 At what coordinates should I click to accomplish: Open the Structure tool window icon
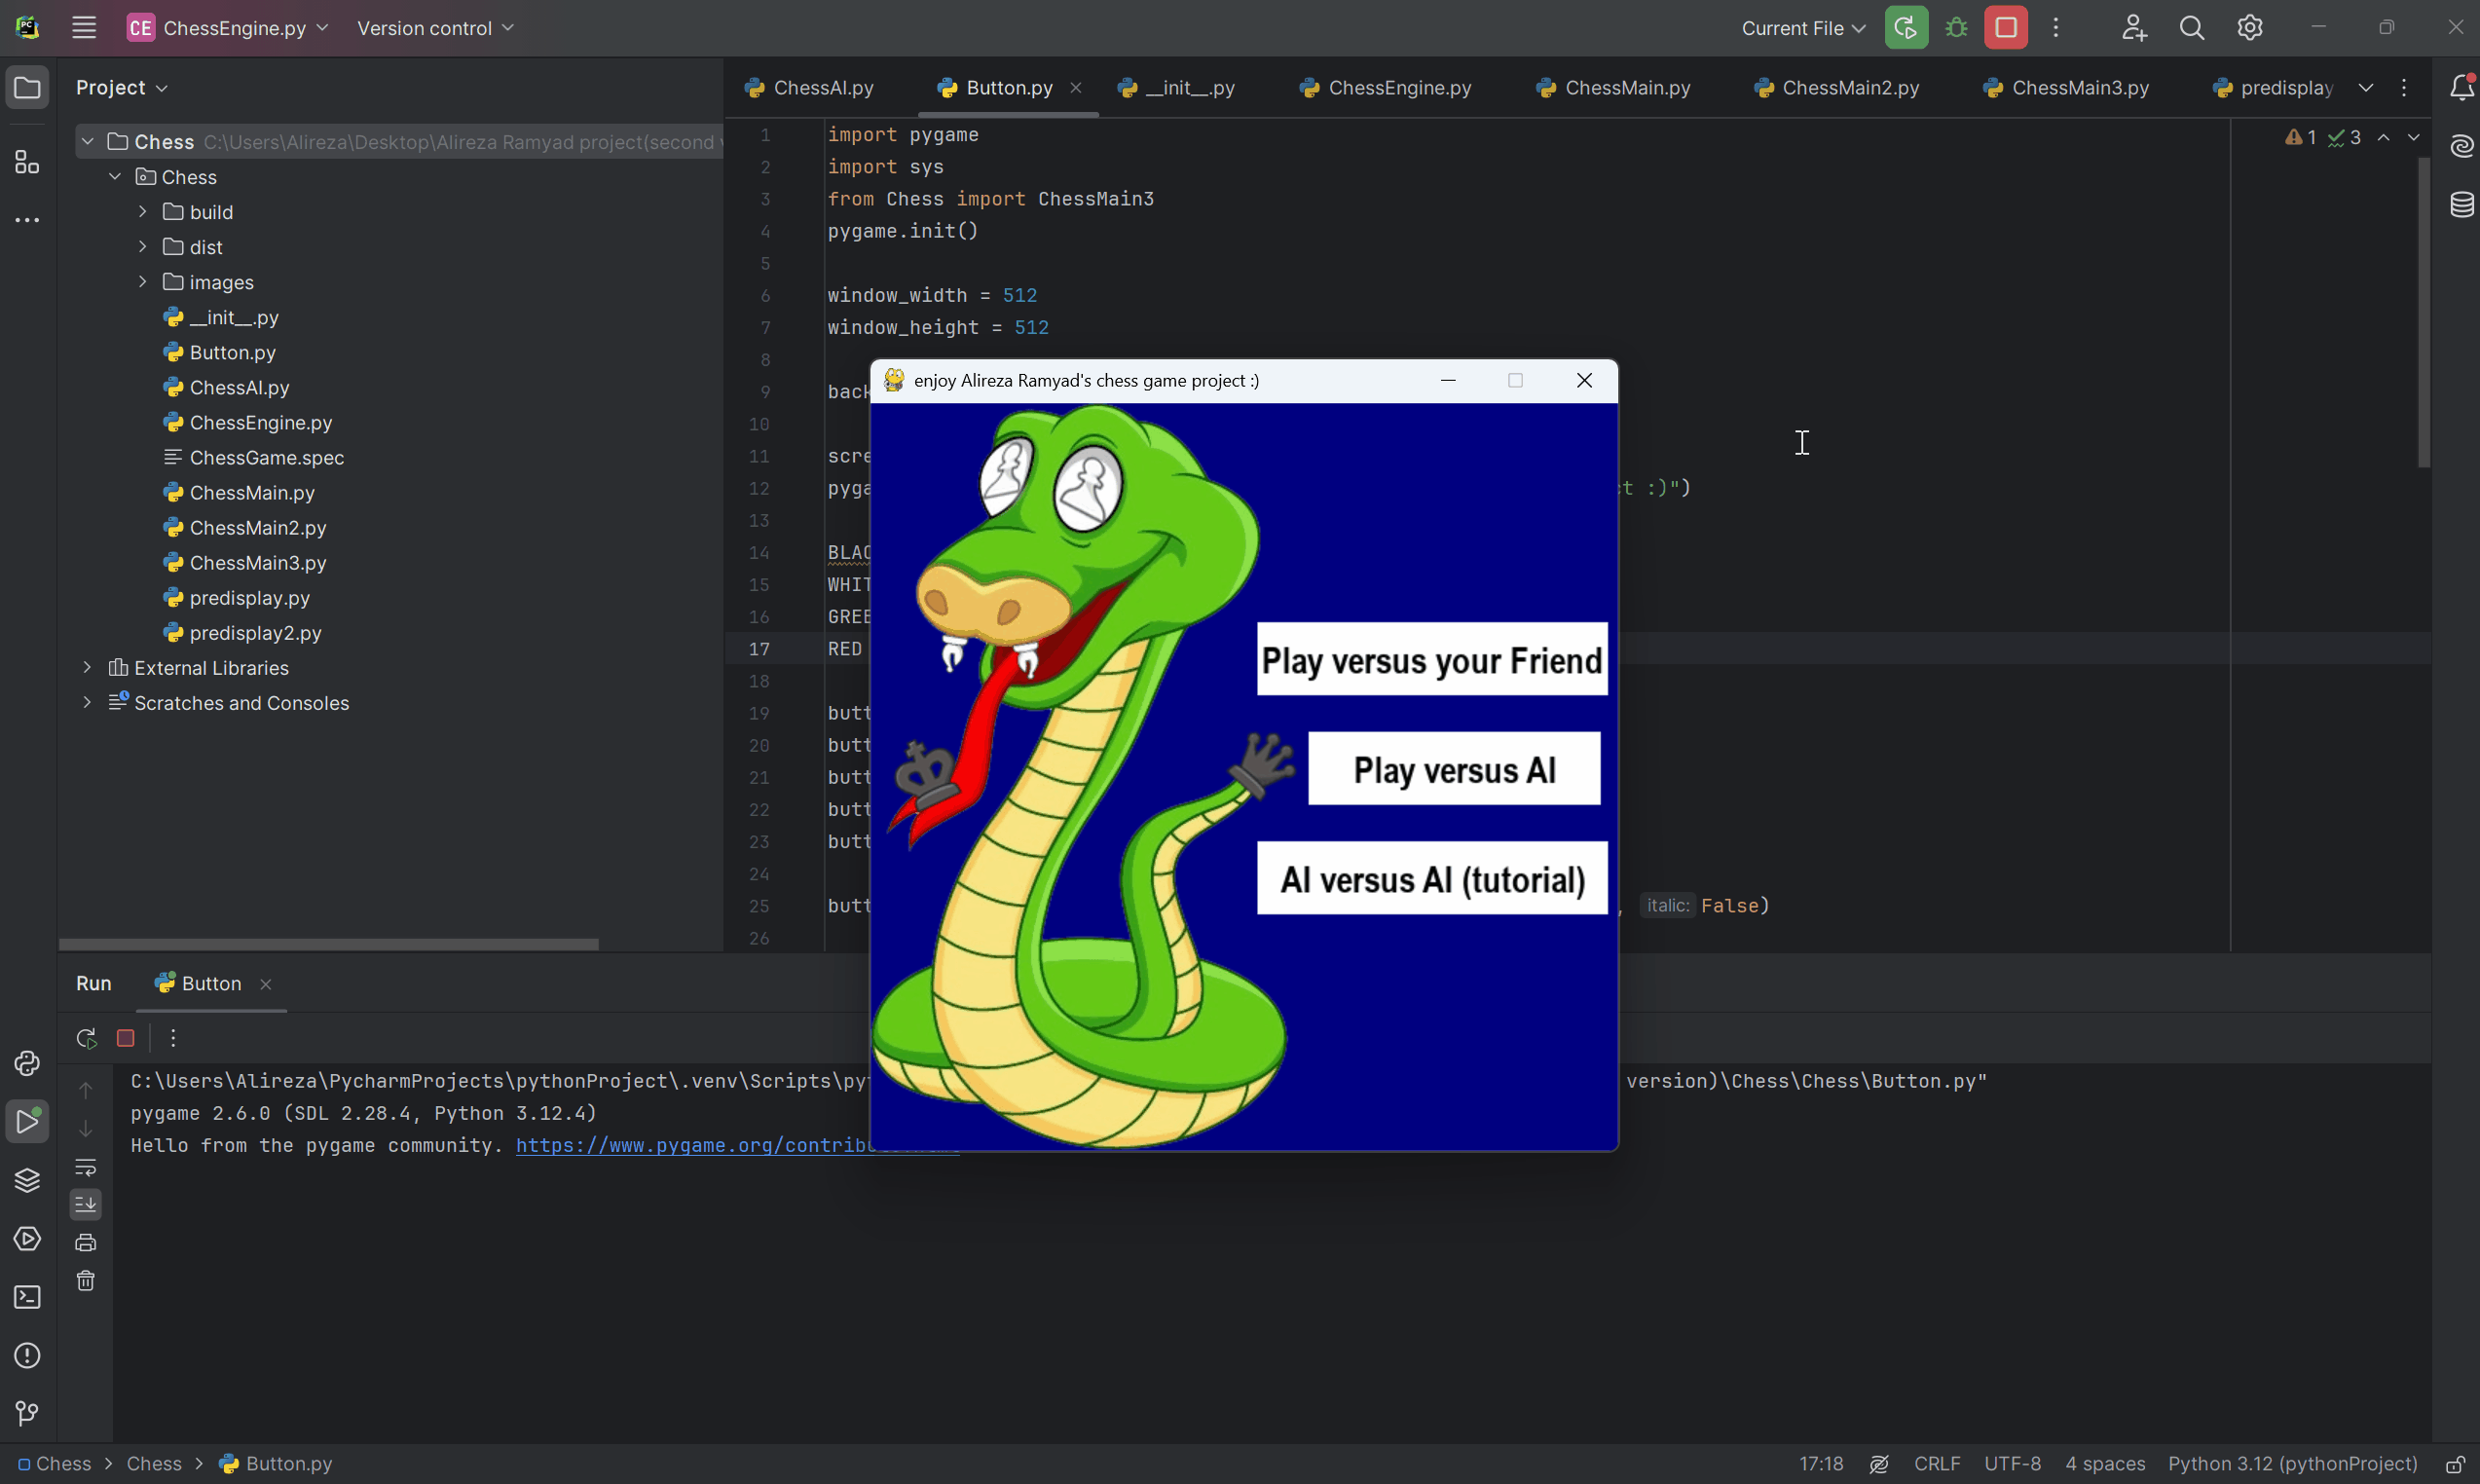click(27, 162)
